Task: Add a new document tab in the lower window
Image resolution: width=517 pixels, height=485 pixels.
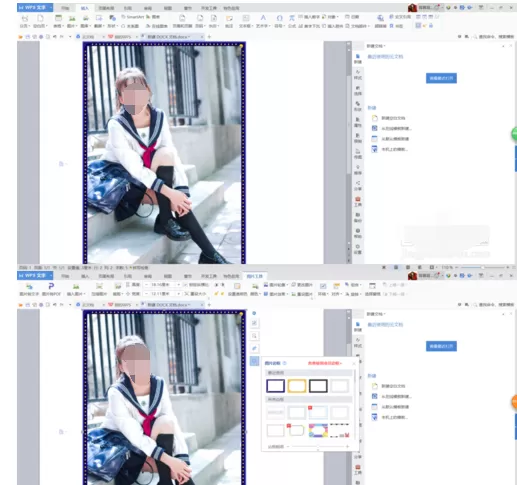Action: pyautogui.click(x=209, y=305)
